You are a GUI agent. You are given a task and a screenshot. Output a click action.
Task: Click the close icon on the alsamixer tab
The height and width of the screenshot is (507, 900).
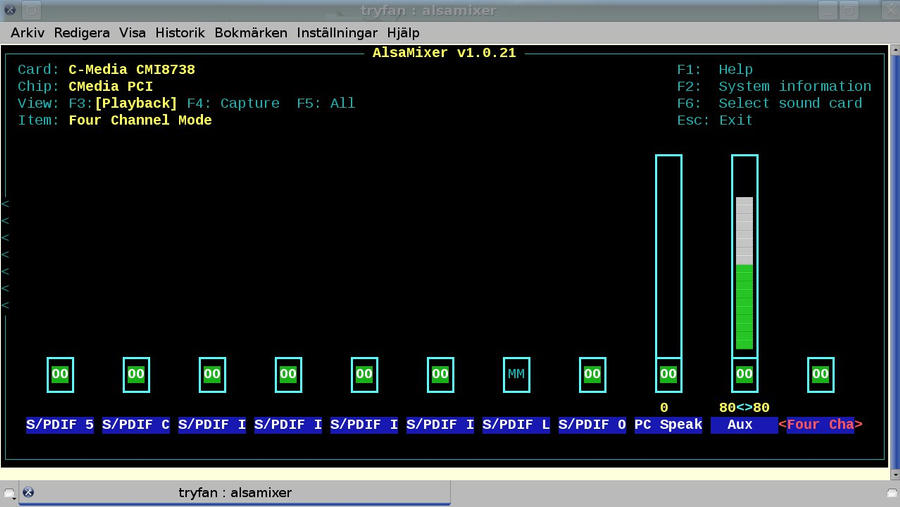click(28, 492)
